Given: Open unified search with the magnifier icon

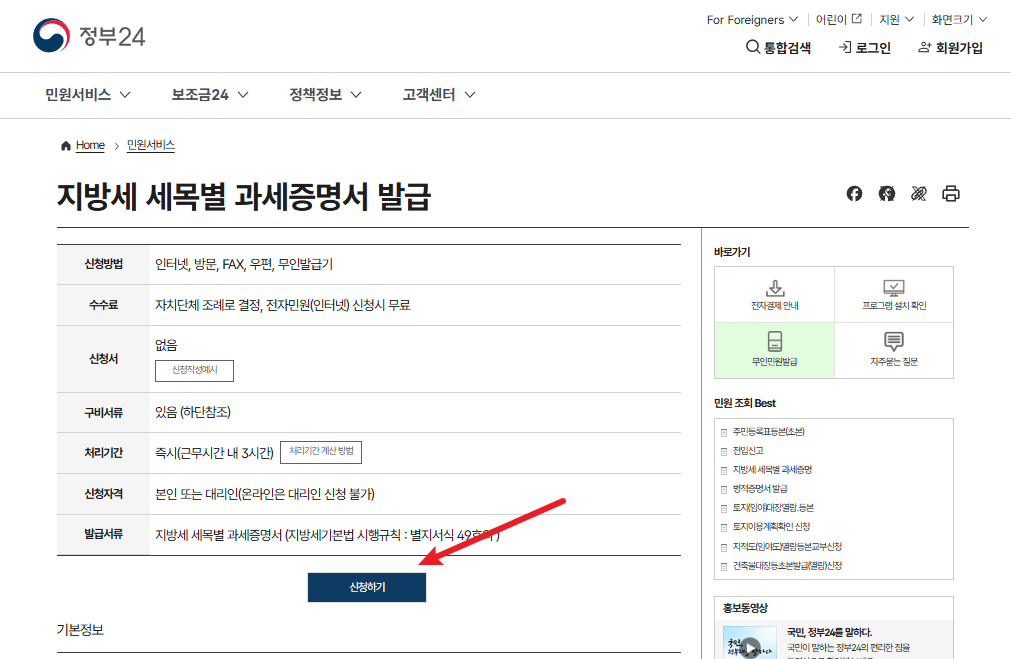Looking at the screenshot, I should tap(752, 46).
